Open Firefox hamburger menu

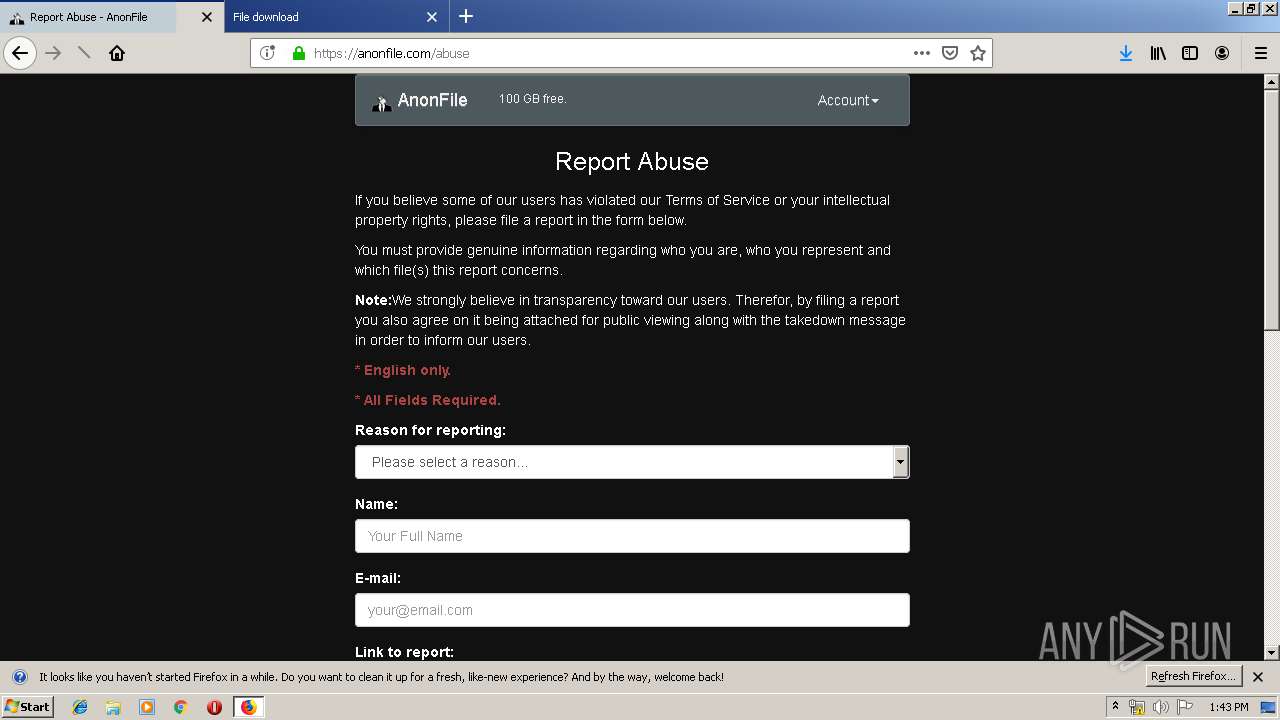coord(1260,53)
